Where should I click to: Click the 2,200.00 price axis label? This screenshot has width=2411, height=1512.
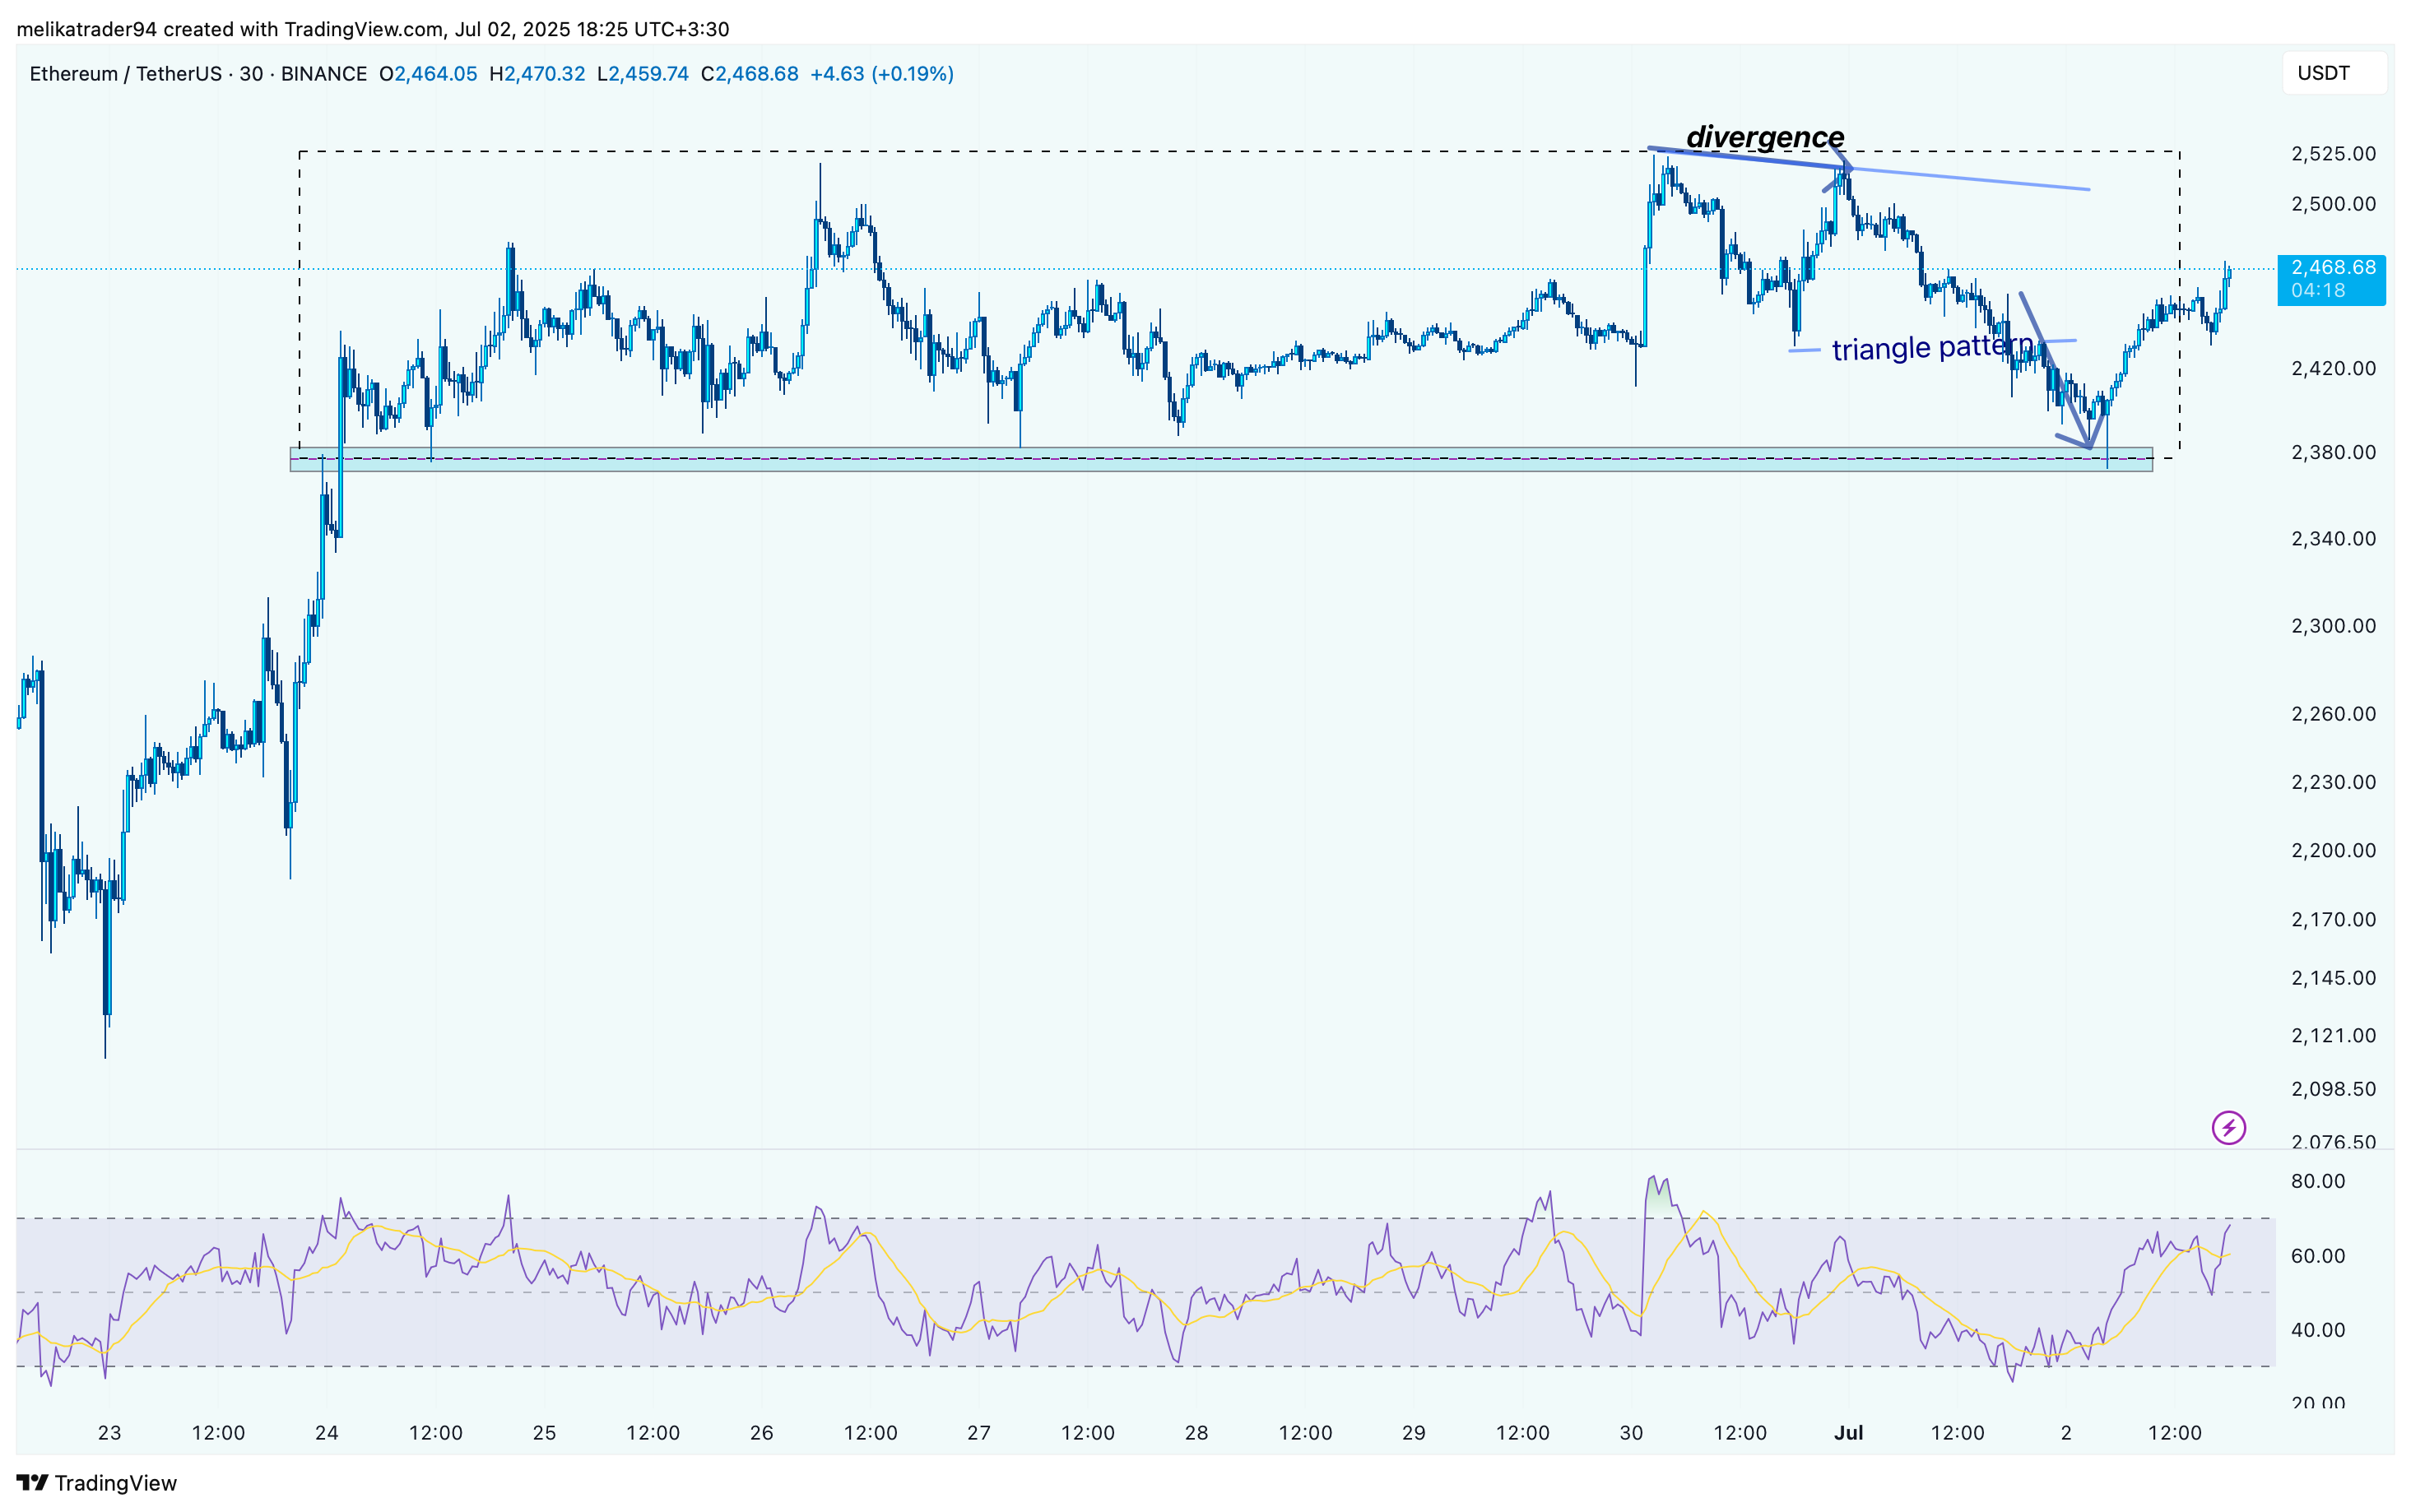(x=2333, y=851)
